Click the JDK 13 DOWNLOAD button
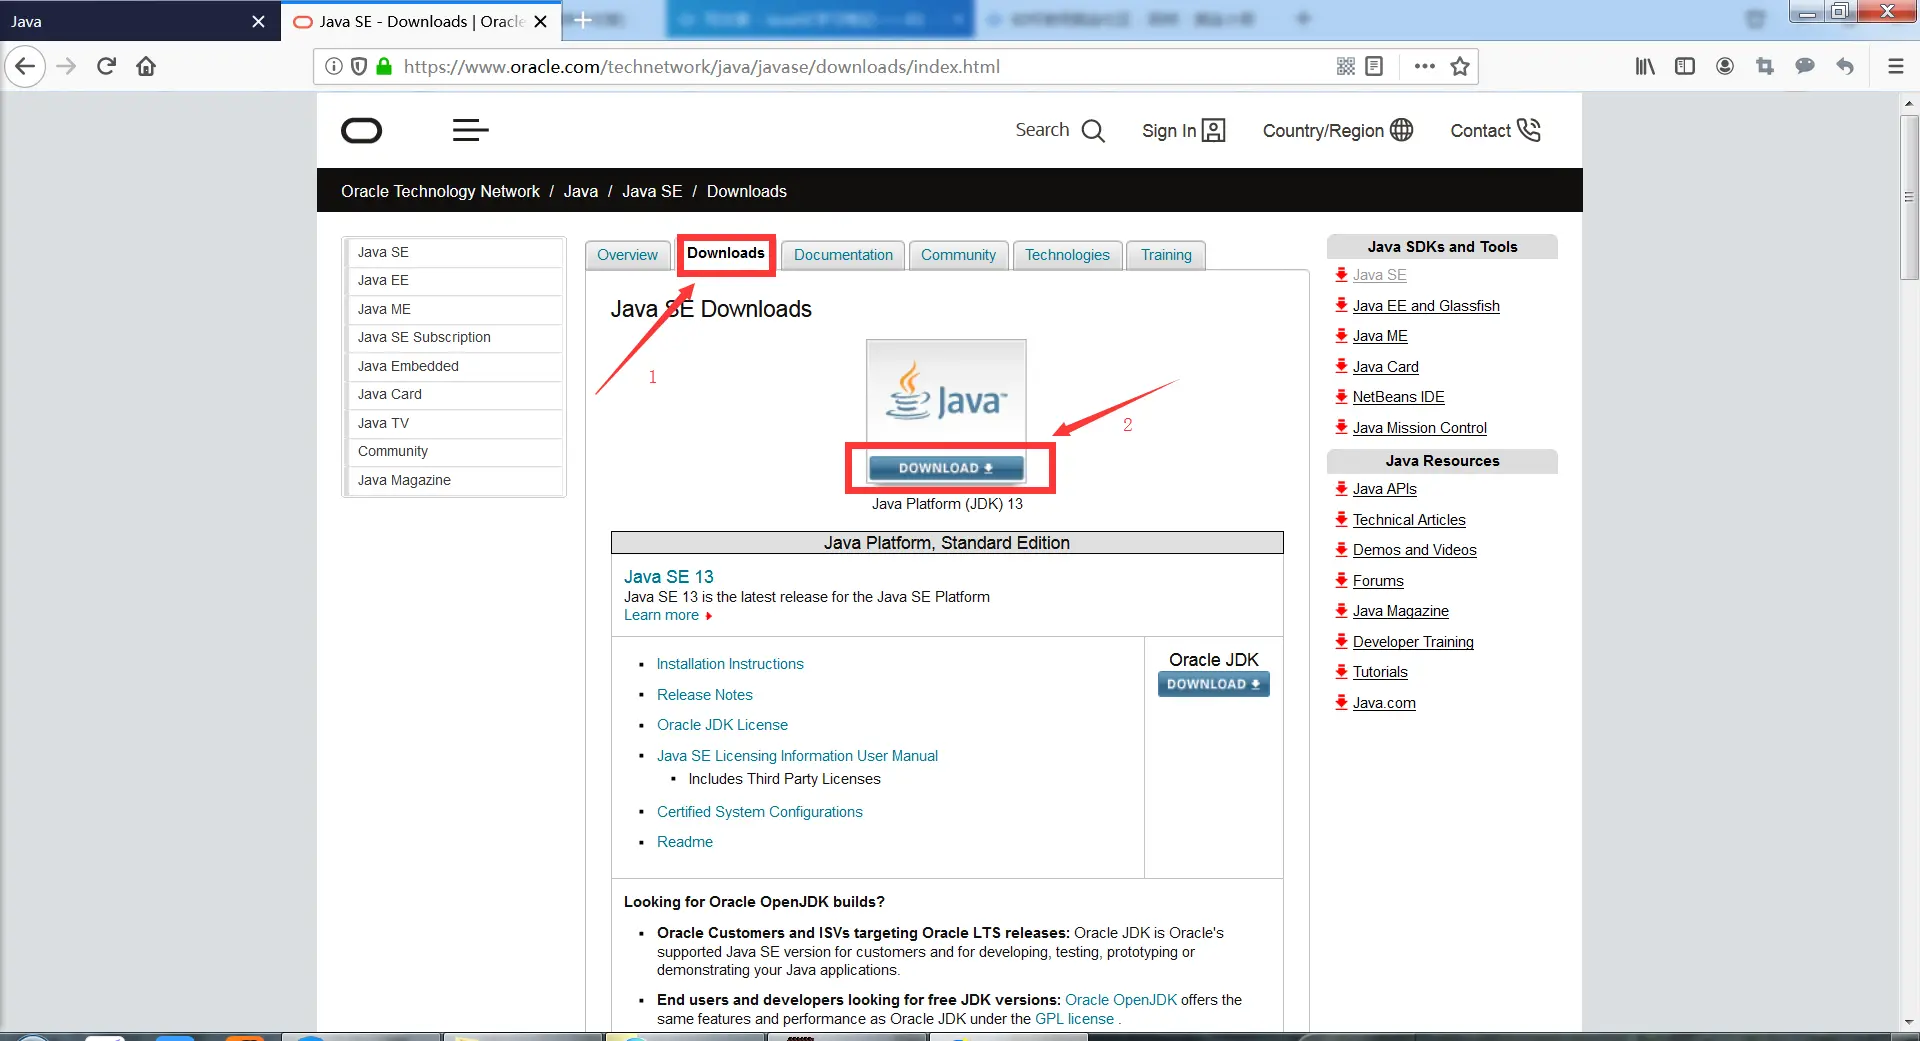 point(946,468)
